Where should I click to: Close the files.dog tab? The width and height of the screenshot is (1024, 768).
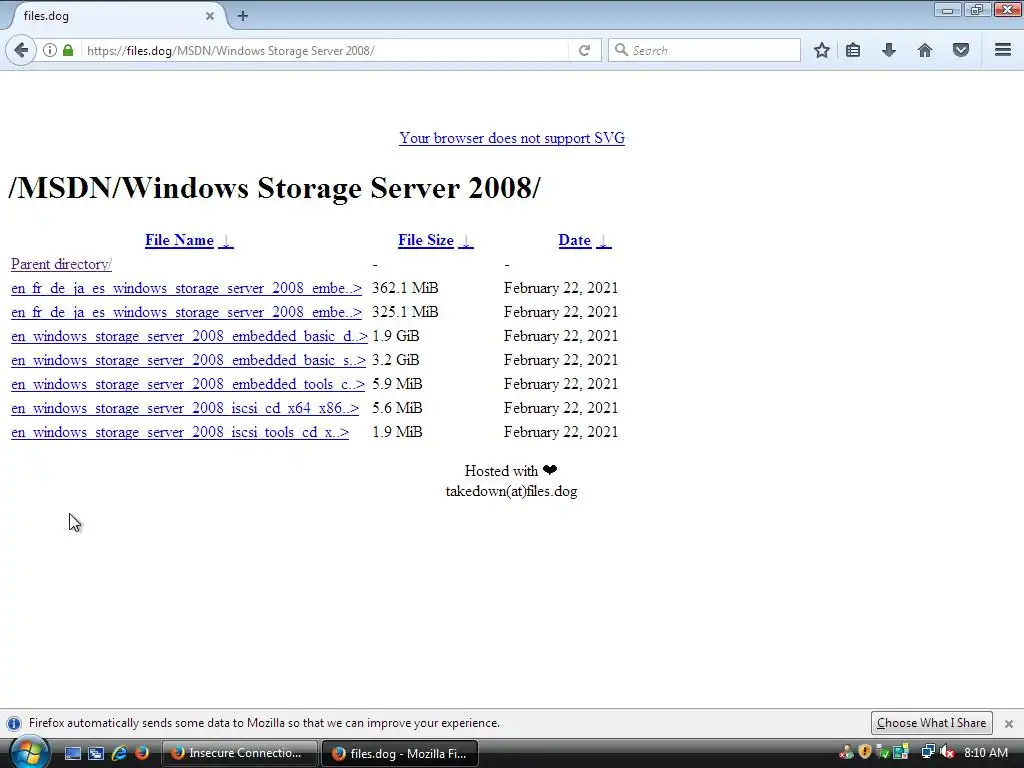[x=210, y=16]
